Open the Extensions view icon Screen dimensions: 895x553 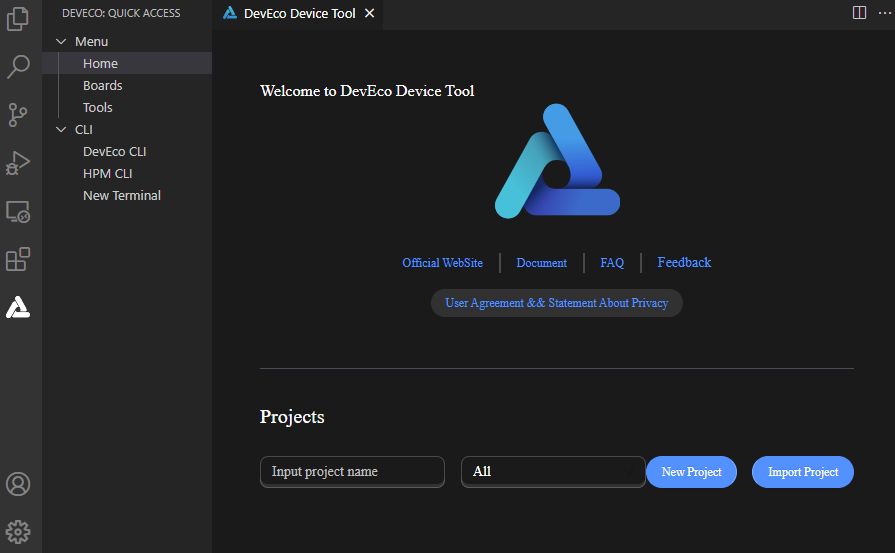[18, 259]
